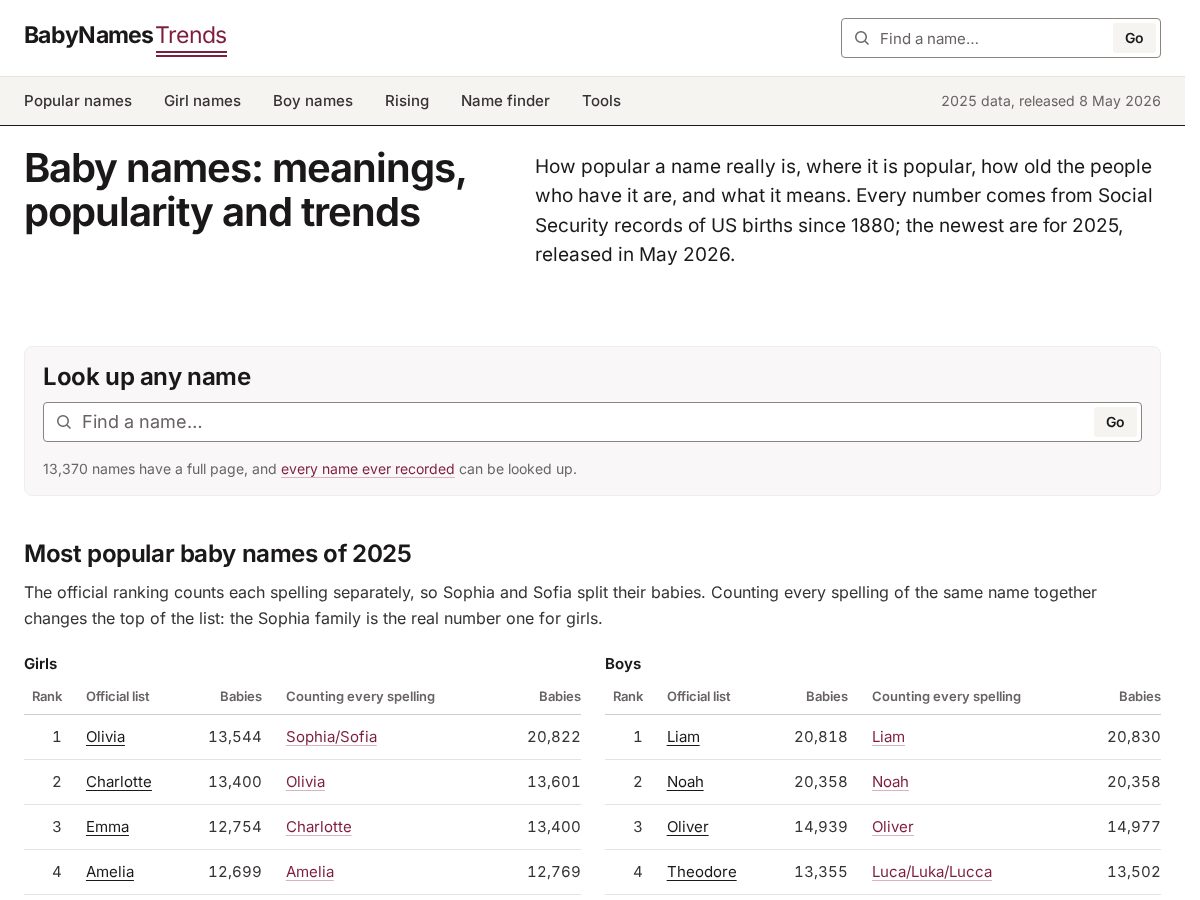Open the Sophia/Sofia combined spelling link
Screen dimensions: 1200x900
pyautogui.click(x=331, y=737)
